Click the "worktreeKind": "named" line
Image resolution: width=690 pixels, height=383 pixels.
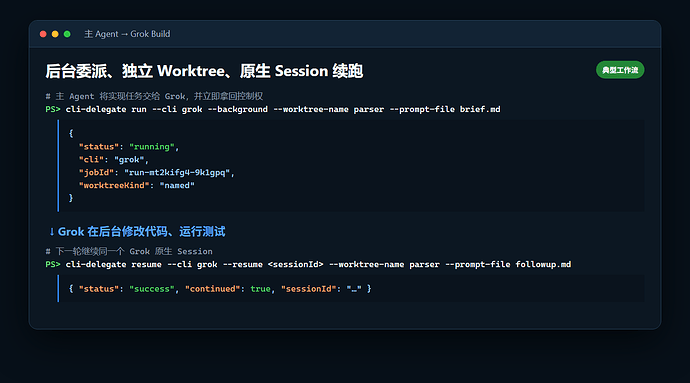tap(136, 185)
